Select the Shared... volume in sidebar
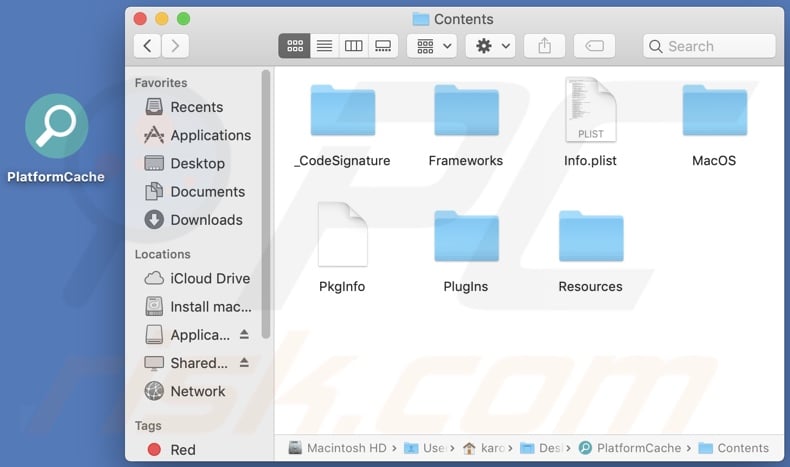Viewport: 790px width, 467px height. point(186,363)
